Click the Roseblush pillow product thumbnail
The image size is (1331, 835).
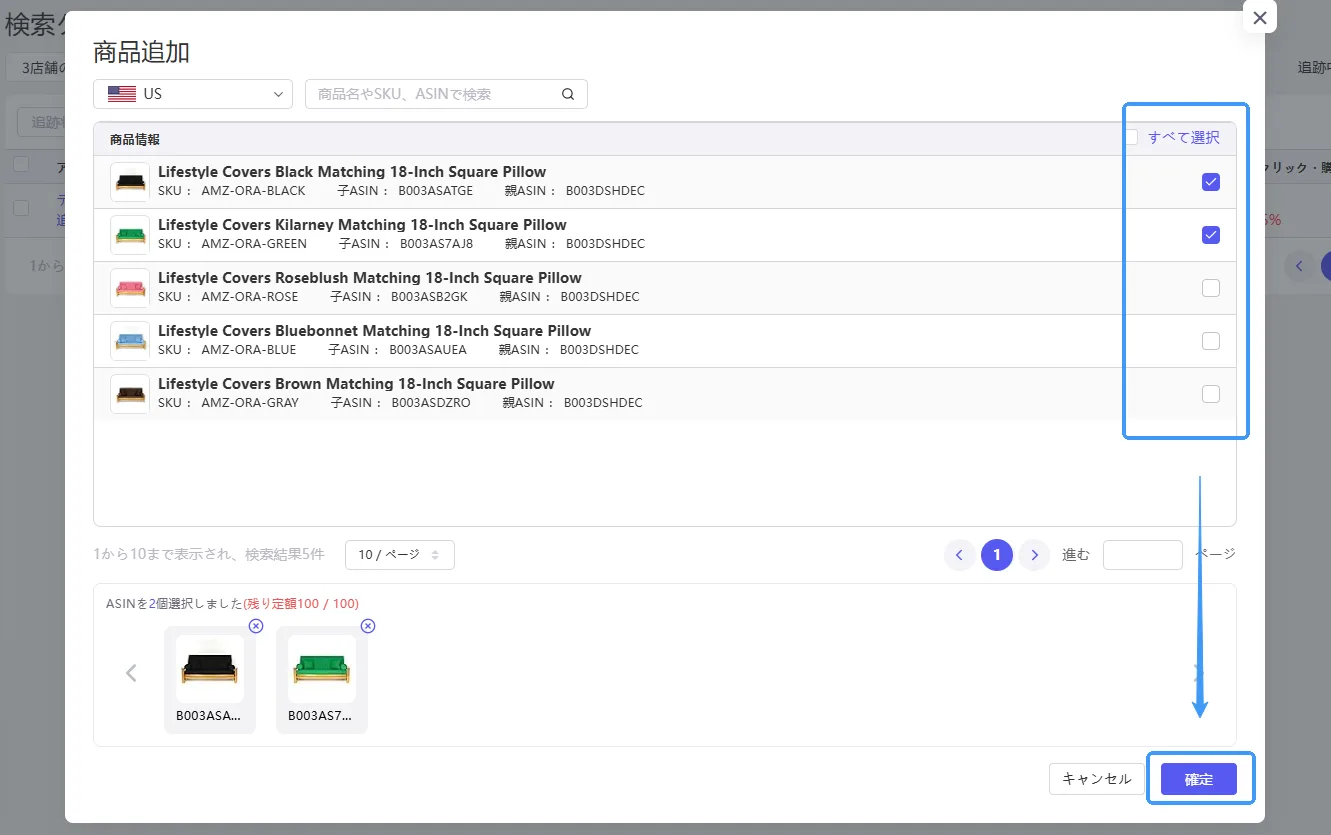click(130, 288)
